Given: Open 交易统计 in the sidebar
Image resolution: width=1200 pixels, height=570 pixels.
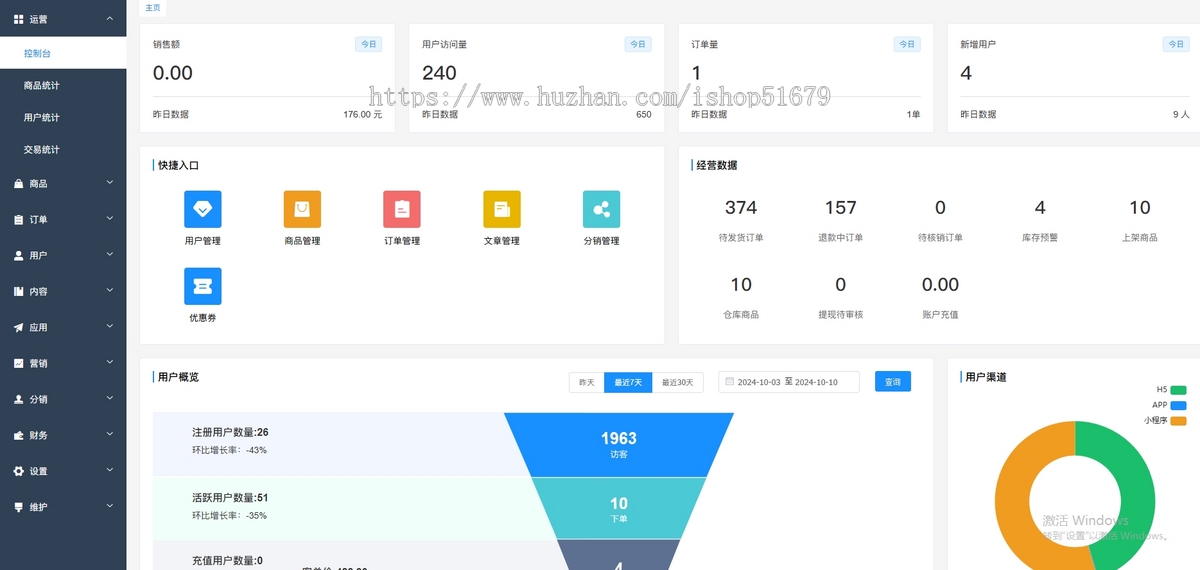Looking at the screenshot, I should pyautogui.click(x=63, y=149).
